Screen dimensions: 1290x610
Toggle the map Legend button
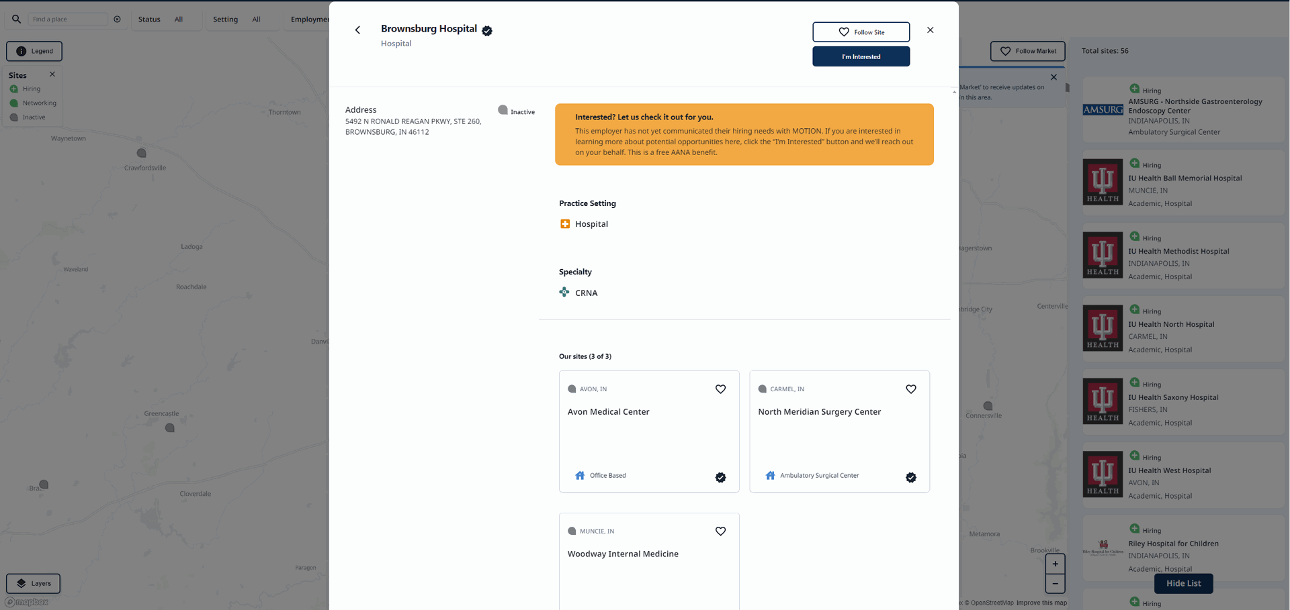35,51
